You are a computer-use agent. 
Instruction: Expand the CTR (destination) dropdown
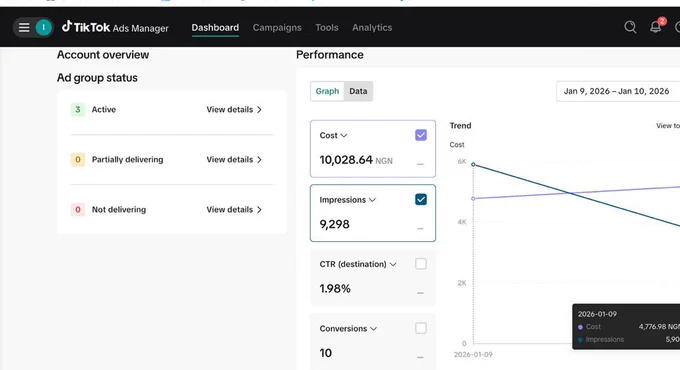pyautogui.click(x=393, y=264)
